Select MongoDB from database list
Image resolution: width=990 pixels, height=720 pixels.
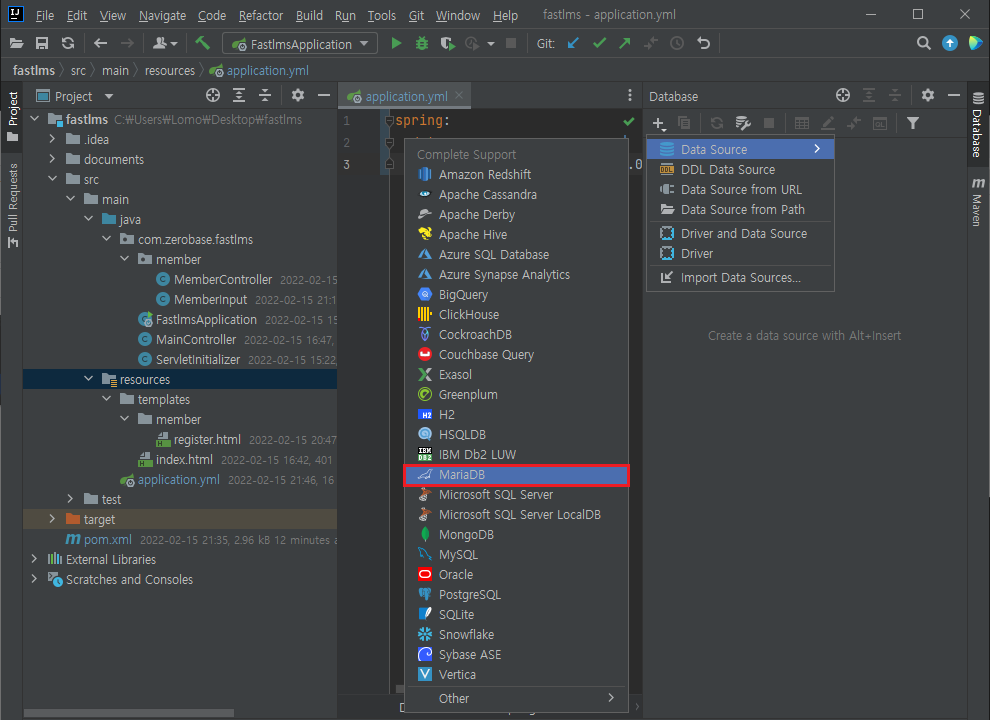[x=516, y=535]
